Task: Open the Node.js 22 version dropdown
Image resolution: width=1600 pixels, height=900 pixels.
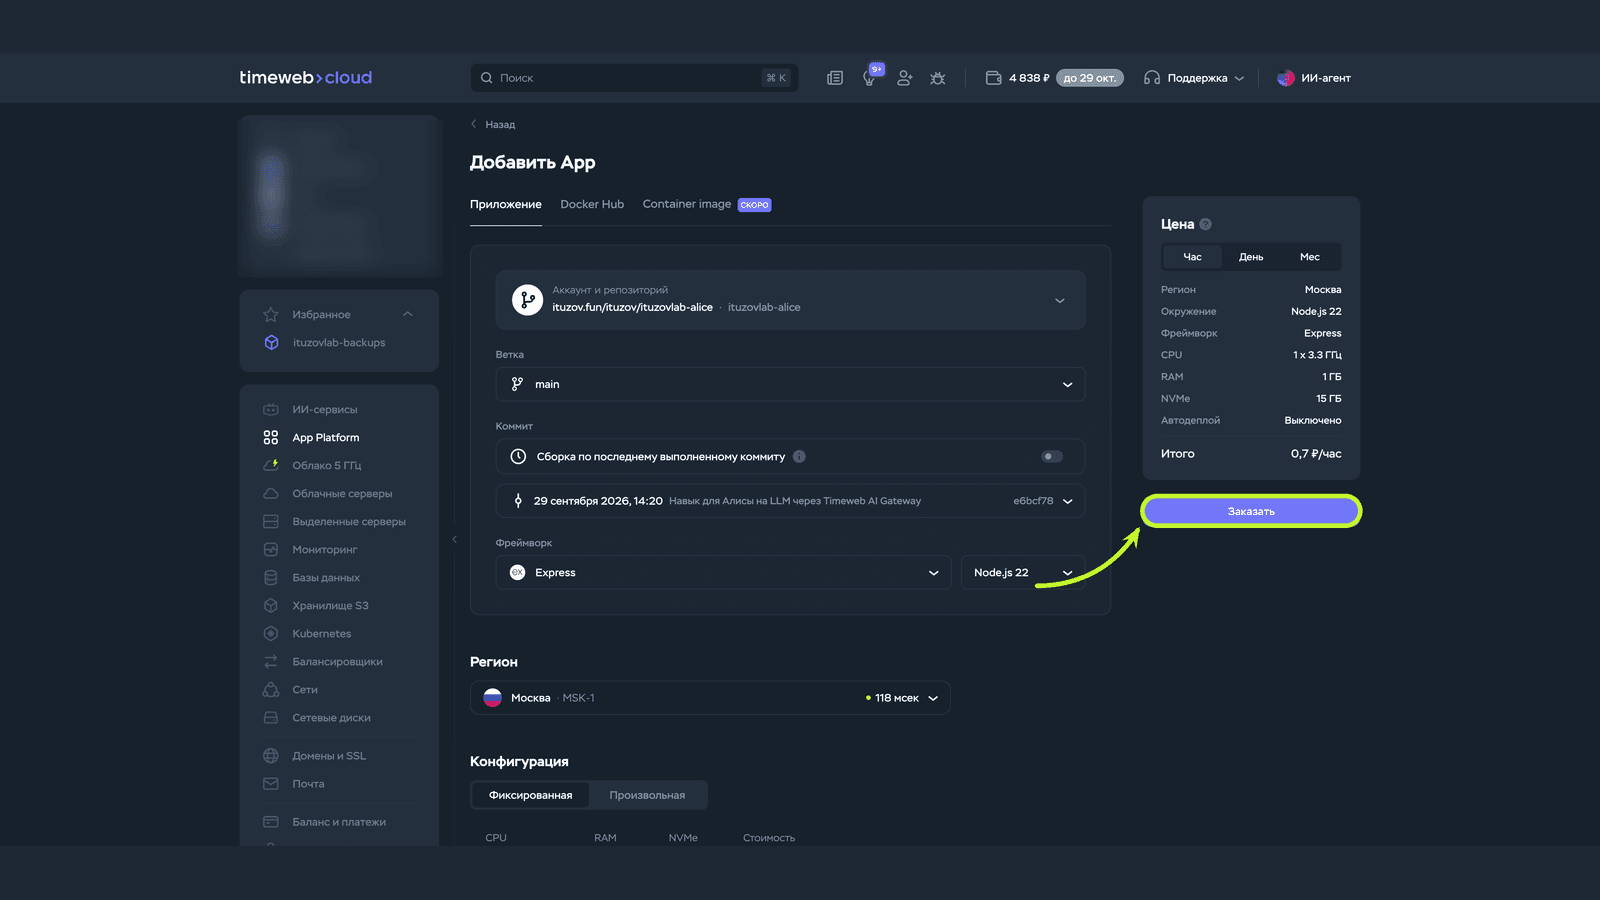Action: [1023, 573]
